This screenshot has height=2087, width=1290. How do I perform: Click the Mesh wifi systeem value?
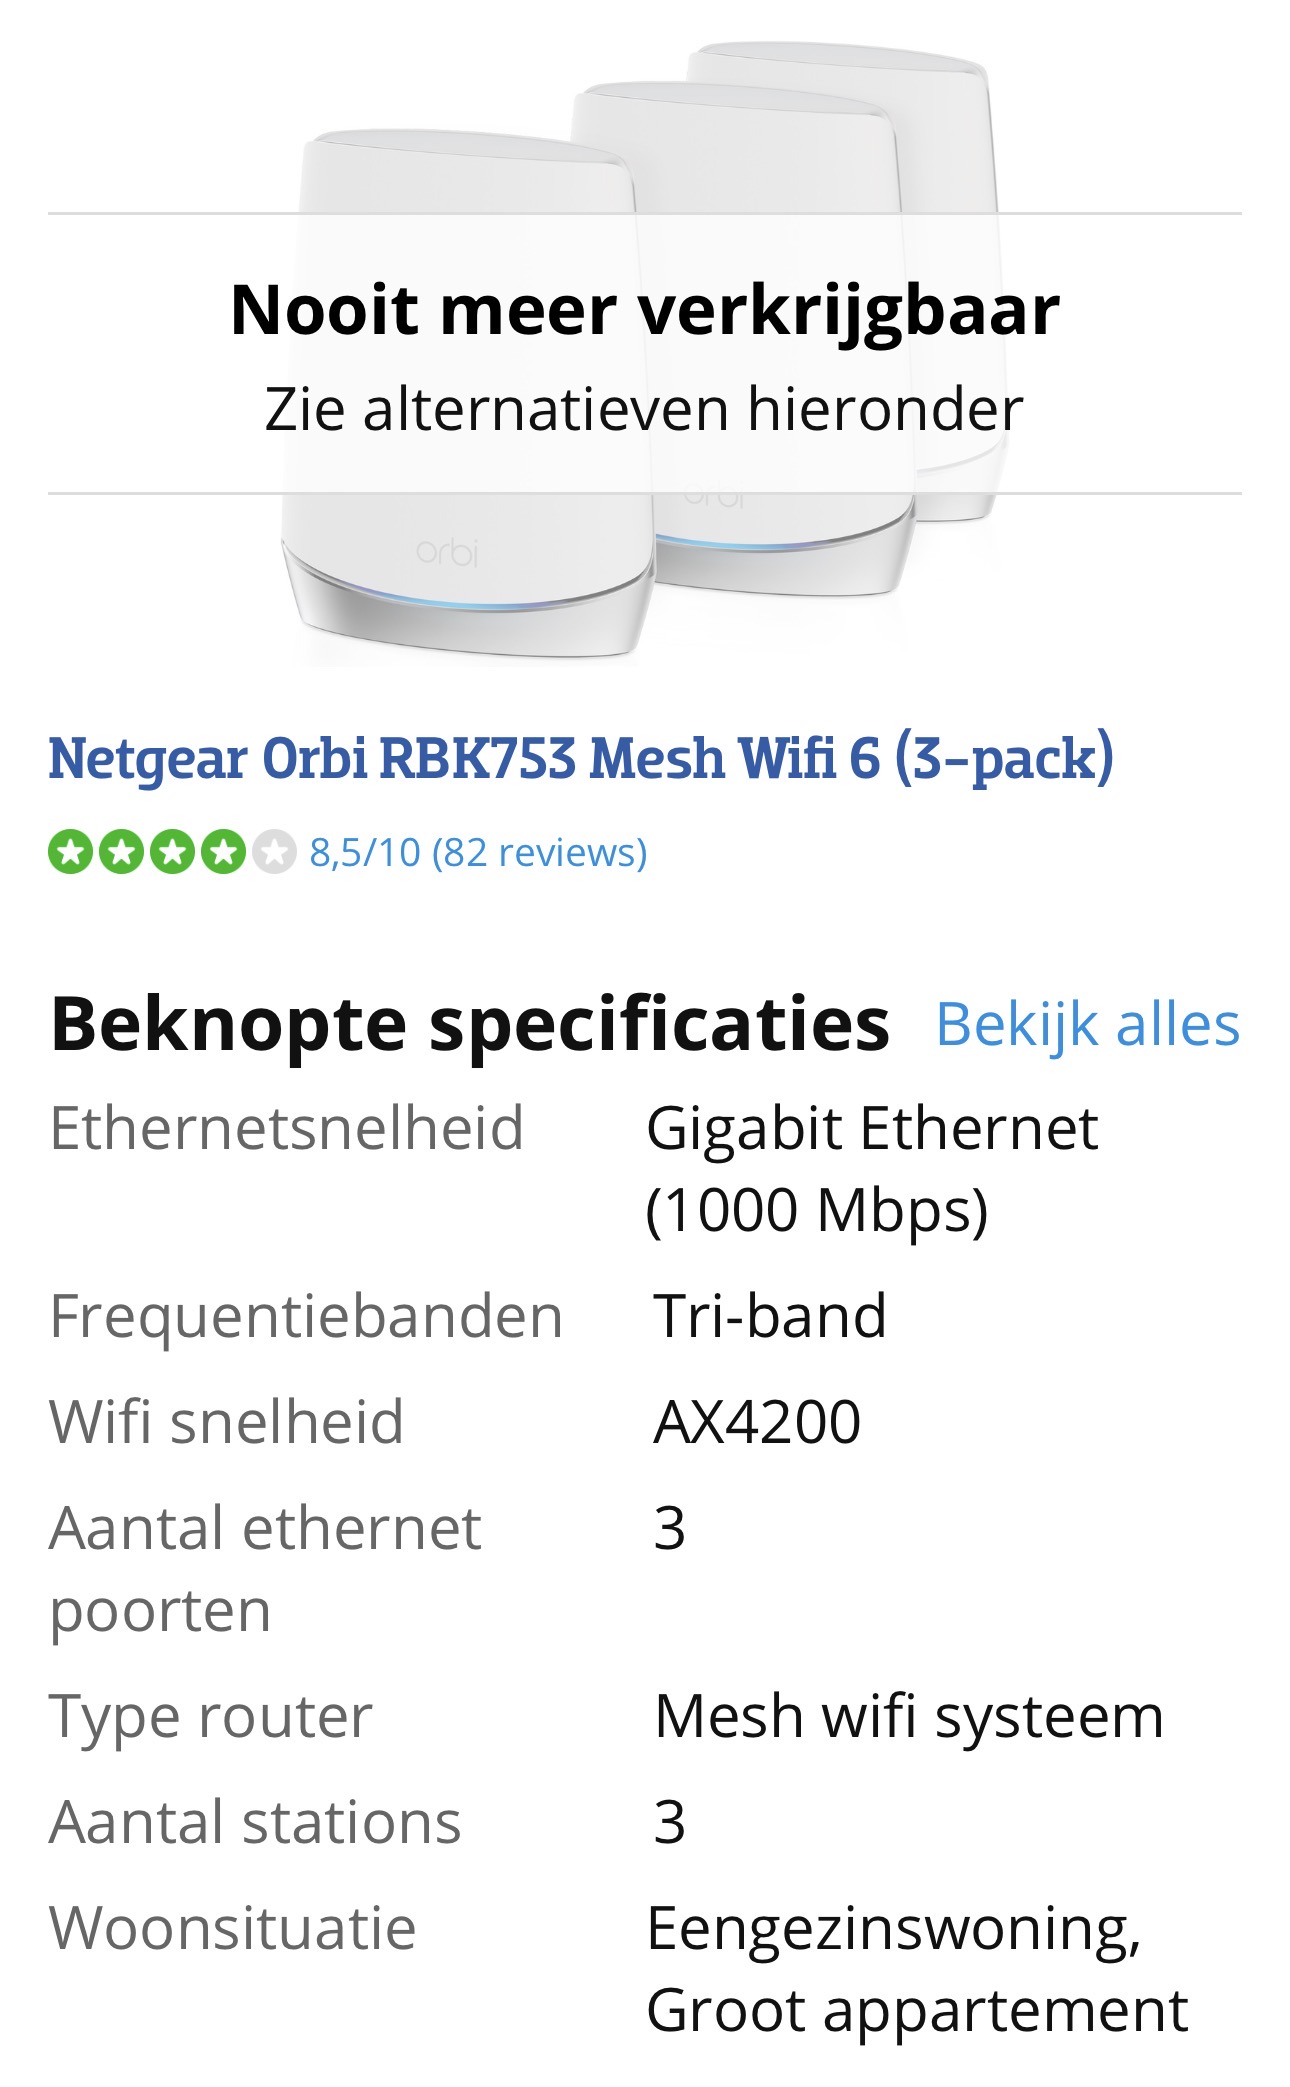pos(909,1717)
